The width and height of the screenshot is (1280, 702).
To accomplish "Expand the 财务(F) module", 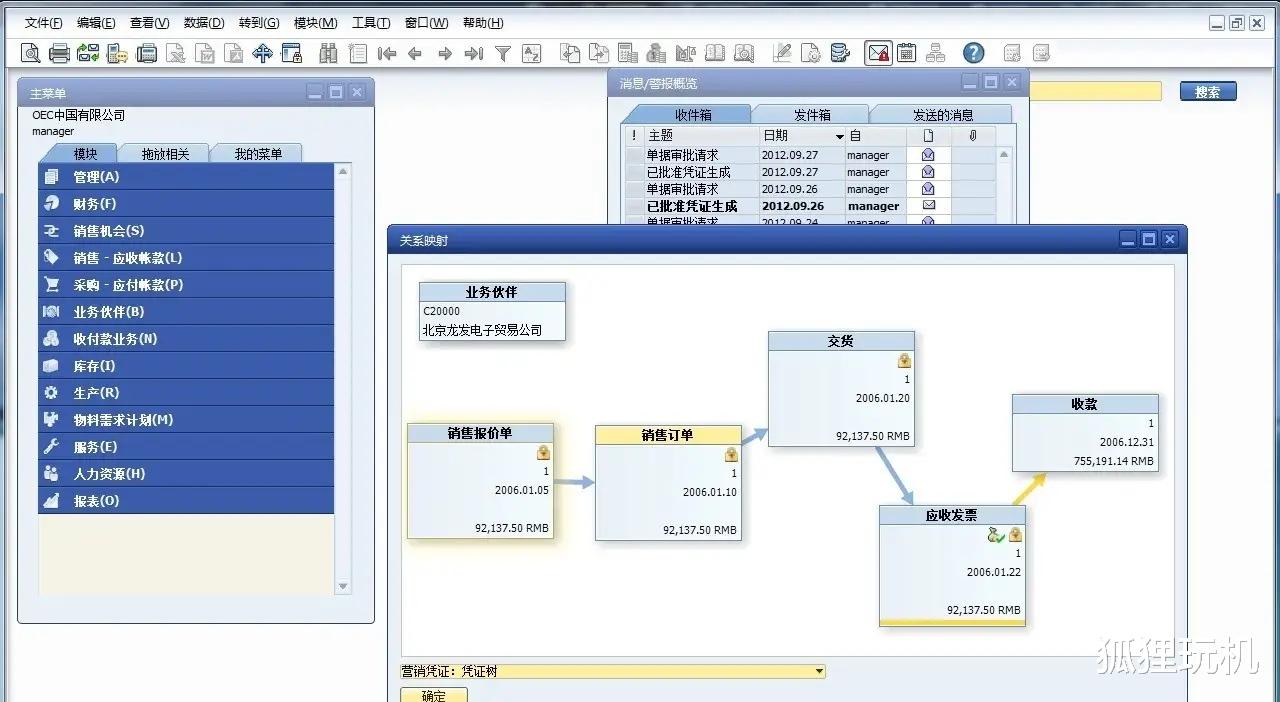I will click(x=186, y=204).
